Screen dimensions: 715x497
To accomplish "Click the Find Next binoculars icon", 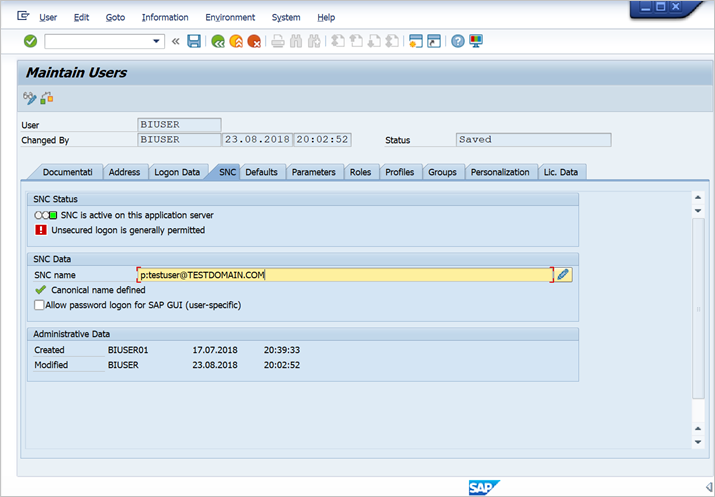I will 314,41.
